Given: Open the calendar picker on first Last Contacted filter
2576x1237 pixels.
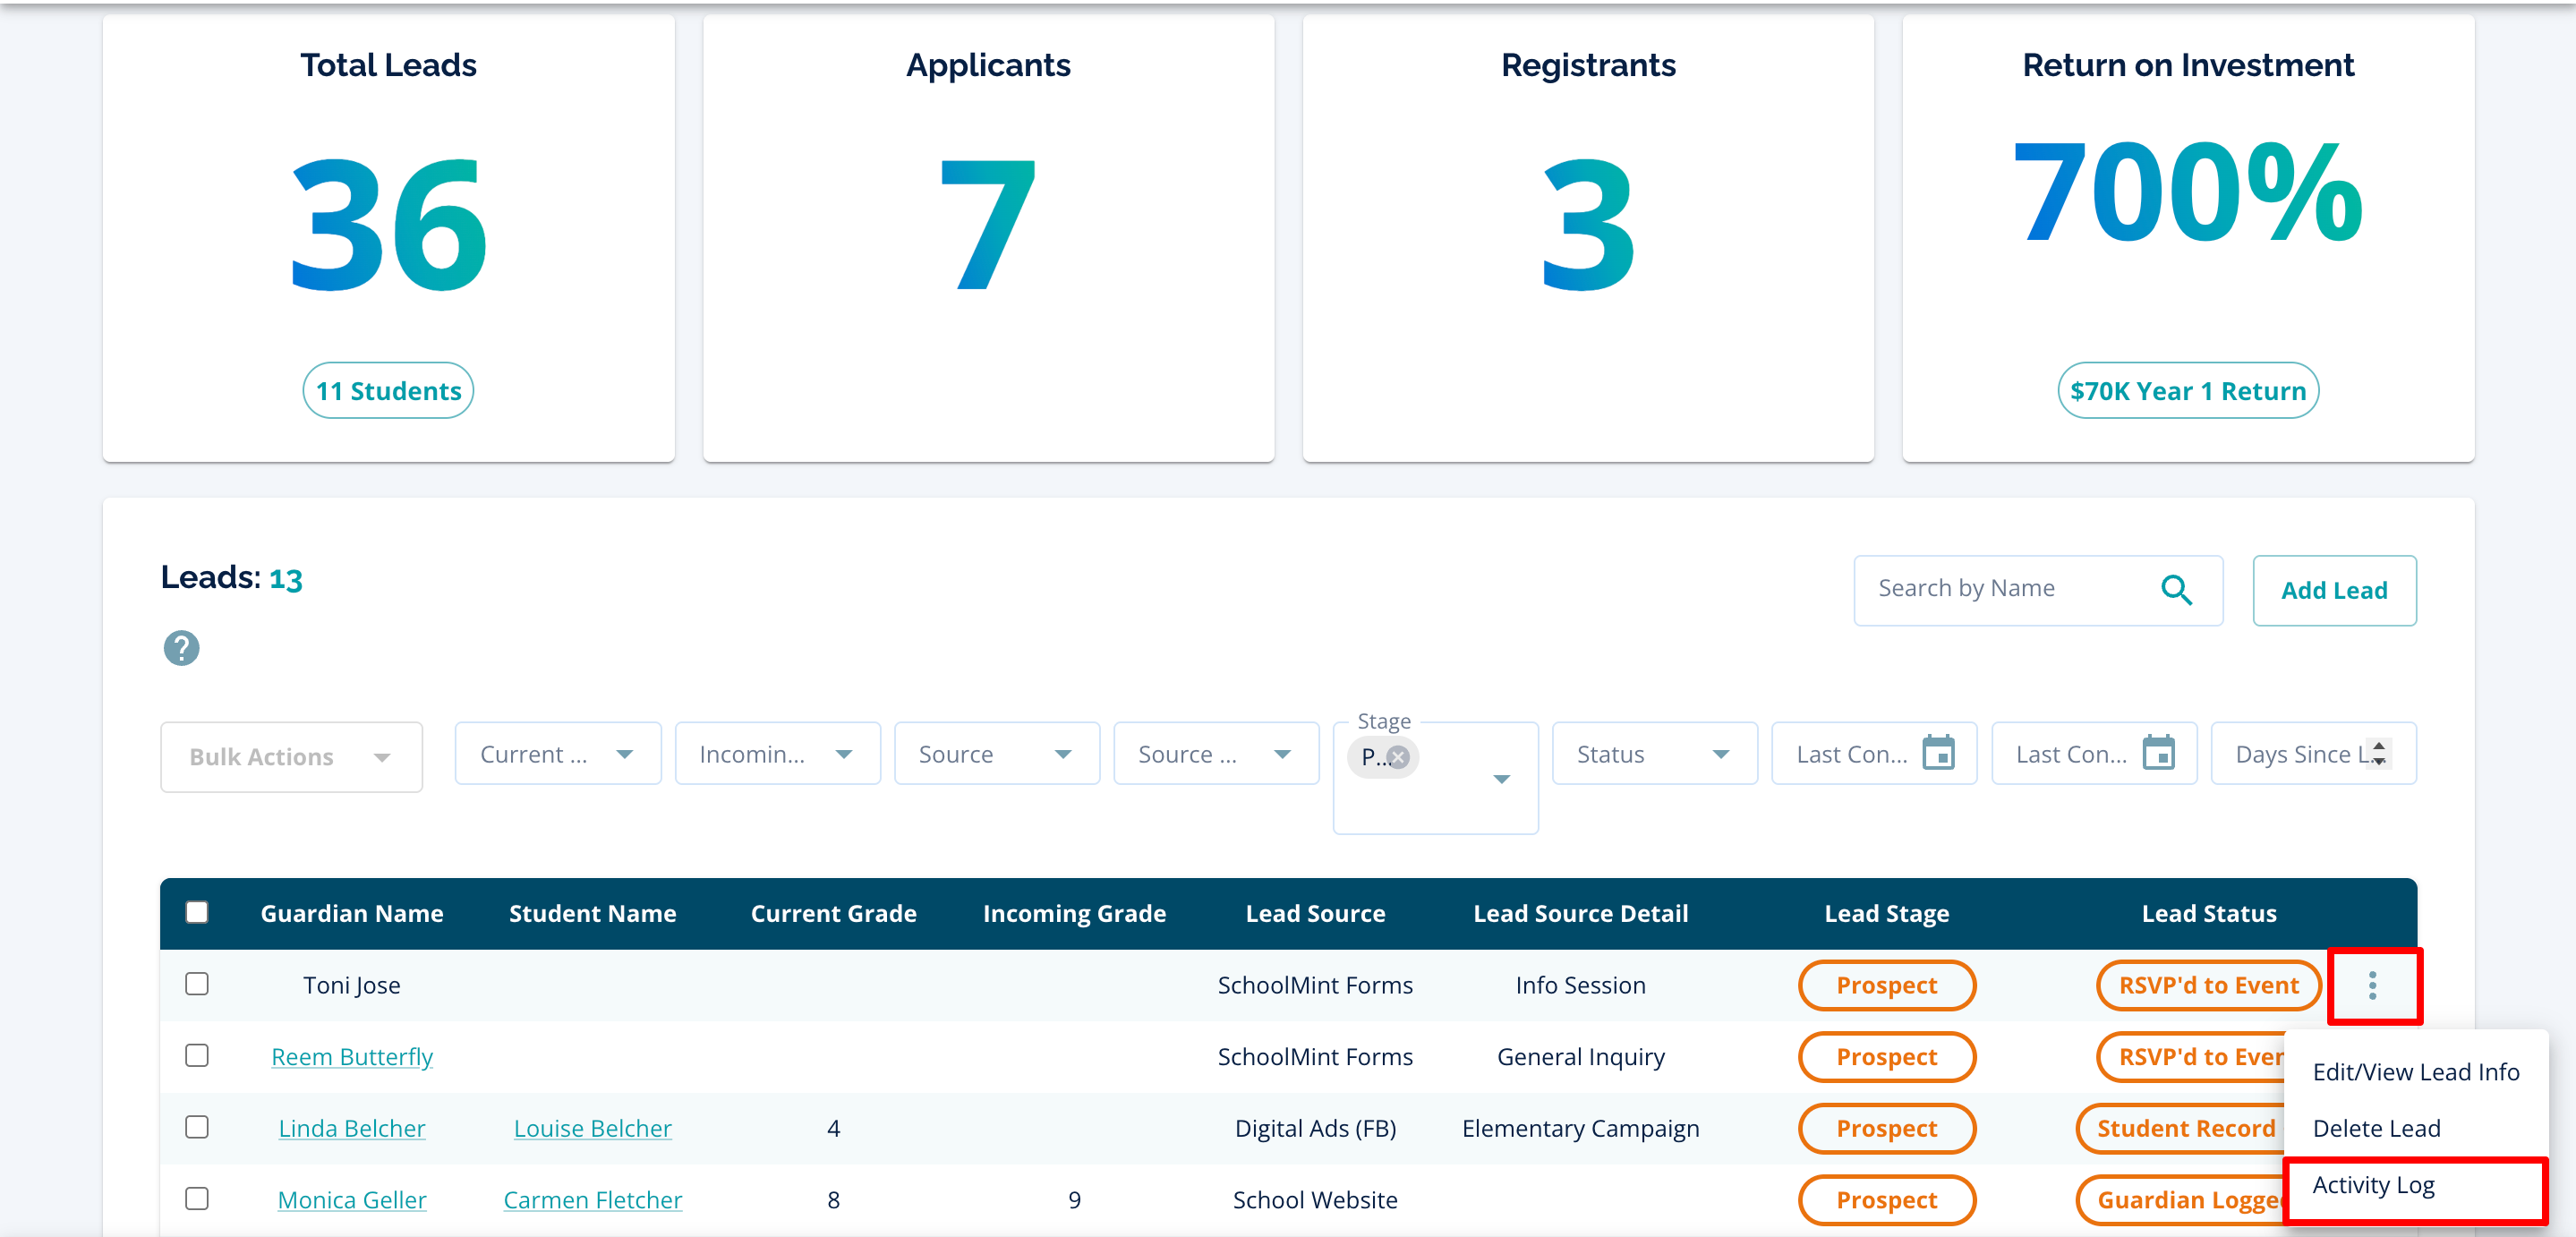Looking at the screenshot, I should tap(1940, 753).
